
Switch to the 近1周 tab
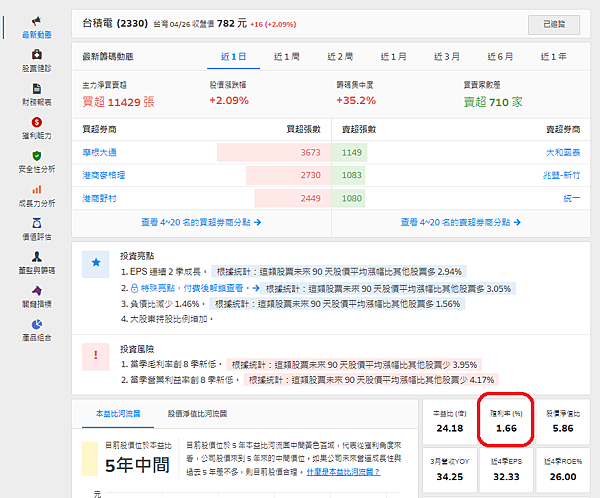pyautogui.click(x=287, y=57)
